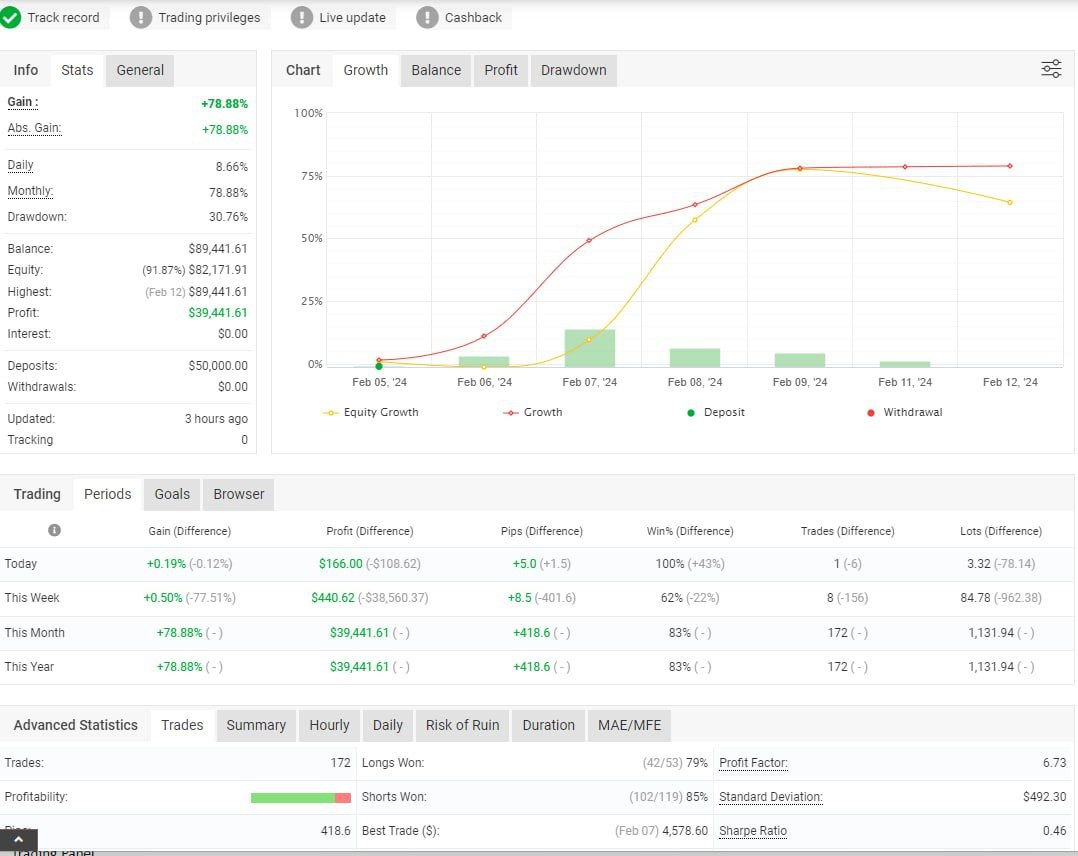Click the Balance value $89,441.61
Screen dimensions: 1078x856
[x=218, y=249]
